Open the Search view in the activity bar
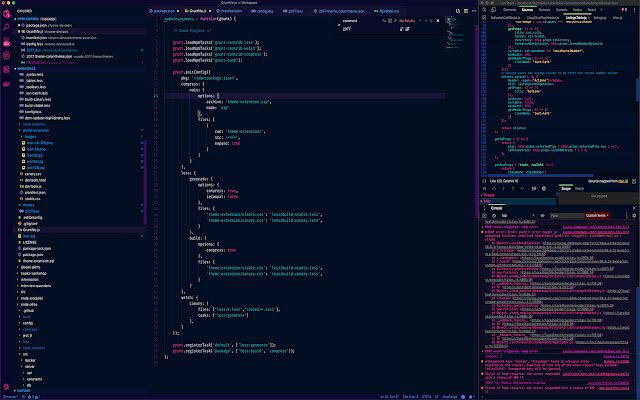 6,27
